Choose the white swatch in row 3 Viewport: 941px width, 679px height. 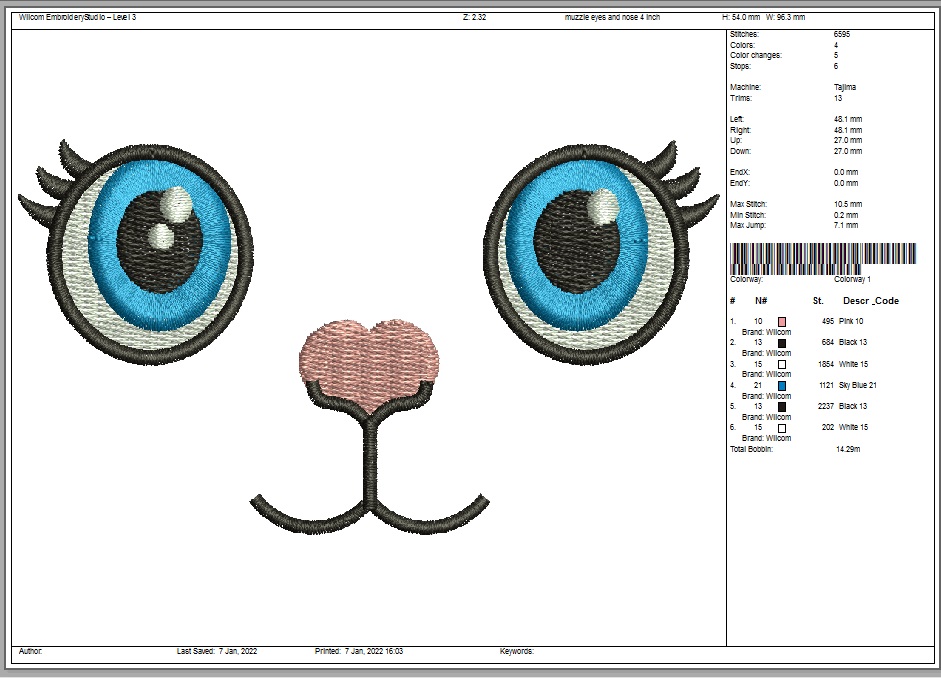(x=782, y=364)
